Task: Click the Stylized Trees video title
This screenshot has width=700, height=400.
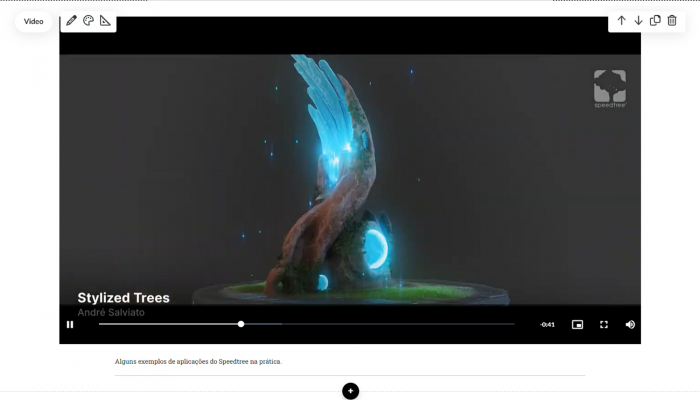Action: click(124, 298)
